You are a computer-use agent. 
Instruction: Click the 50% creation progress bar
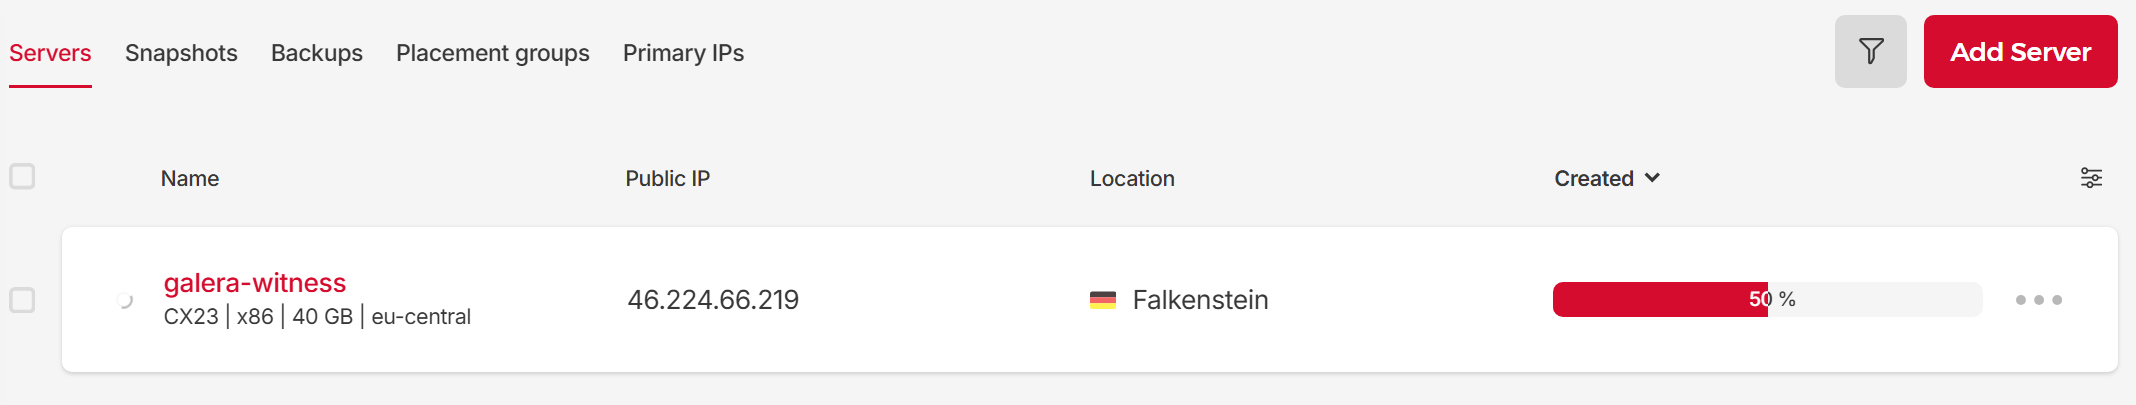[1766, 299]
